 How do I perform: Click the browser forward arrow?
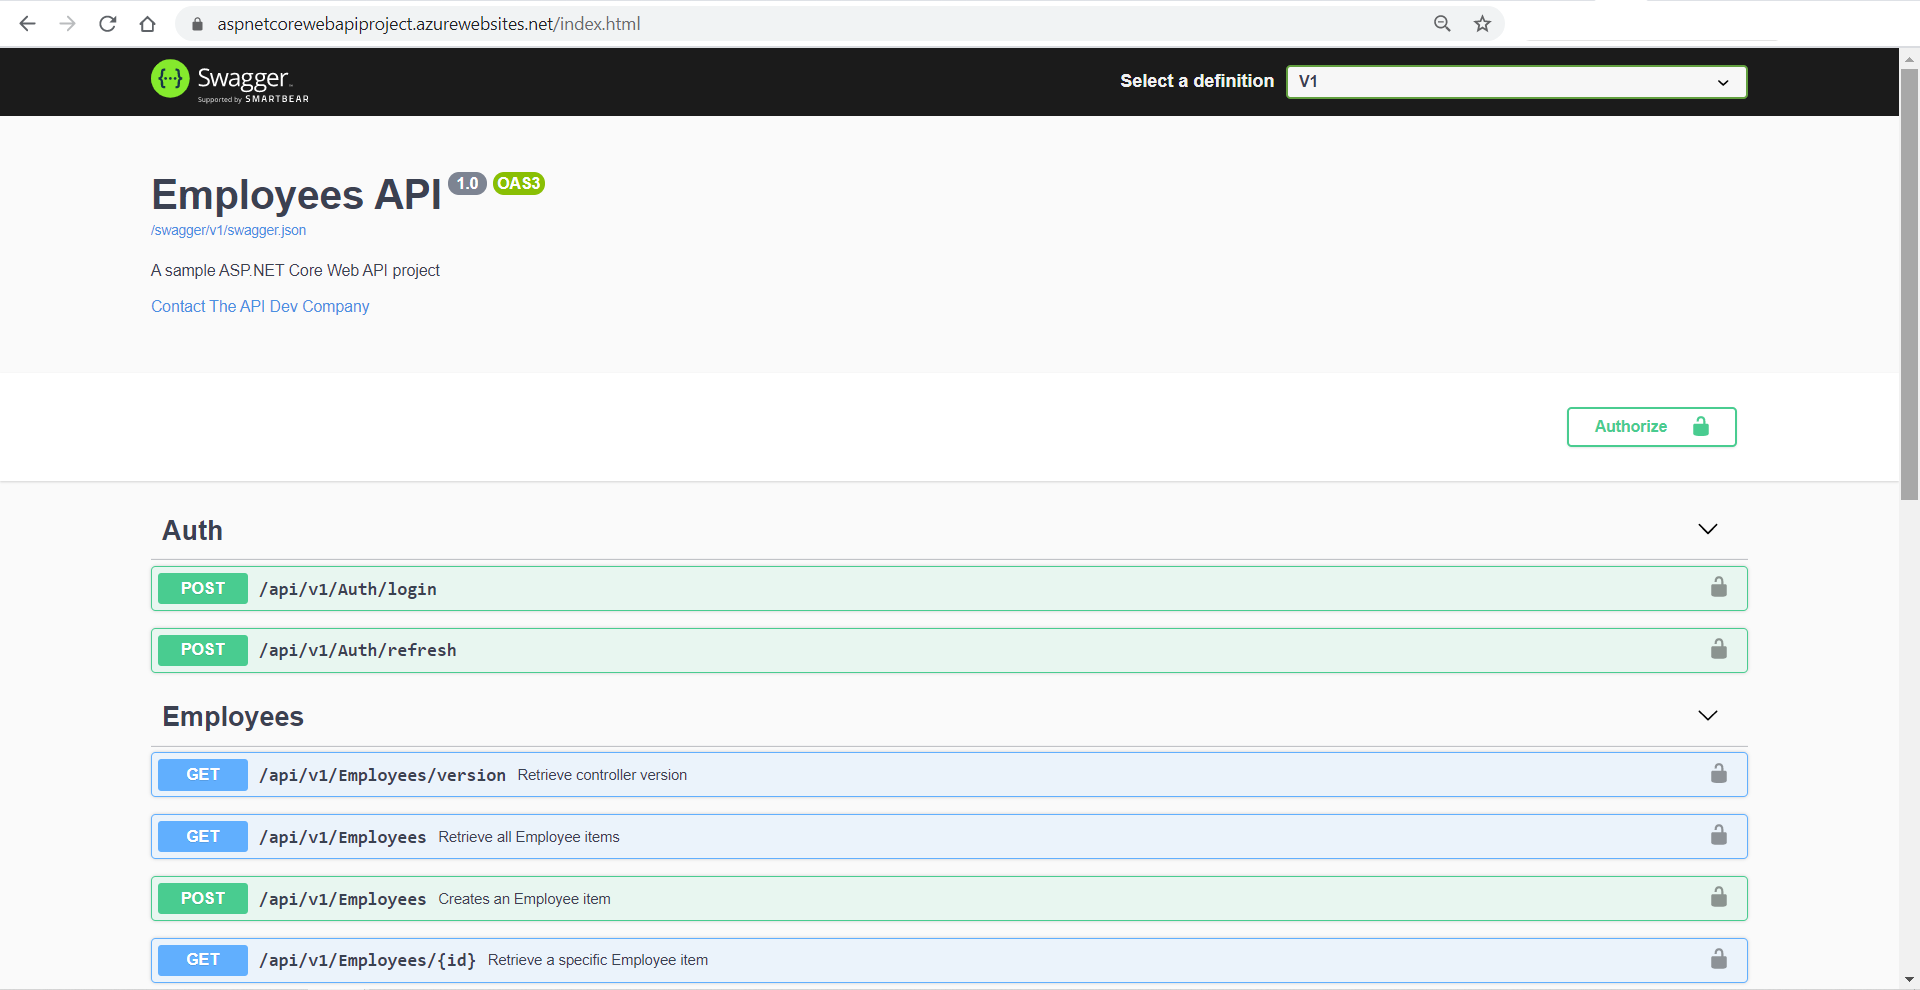pos(67,24)
